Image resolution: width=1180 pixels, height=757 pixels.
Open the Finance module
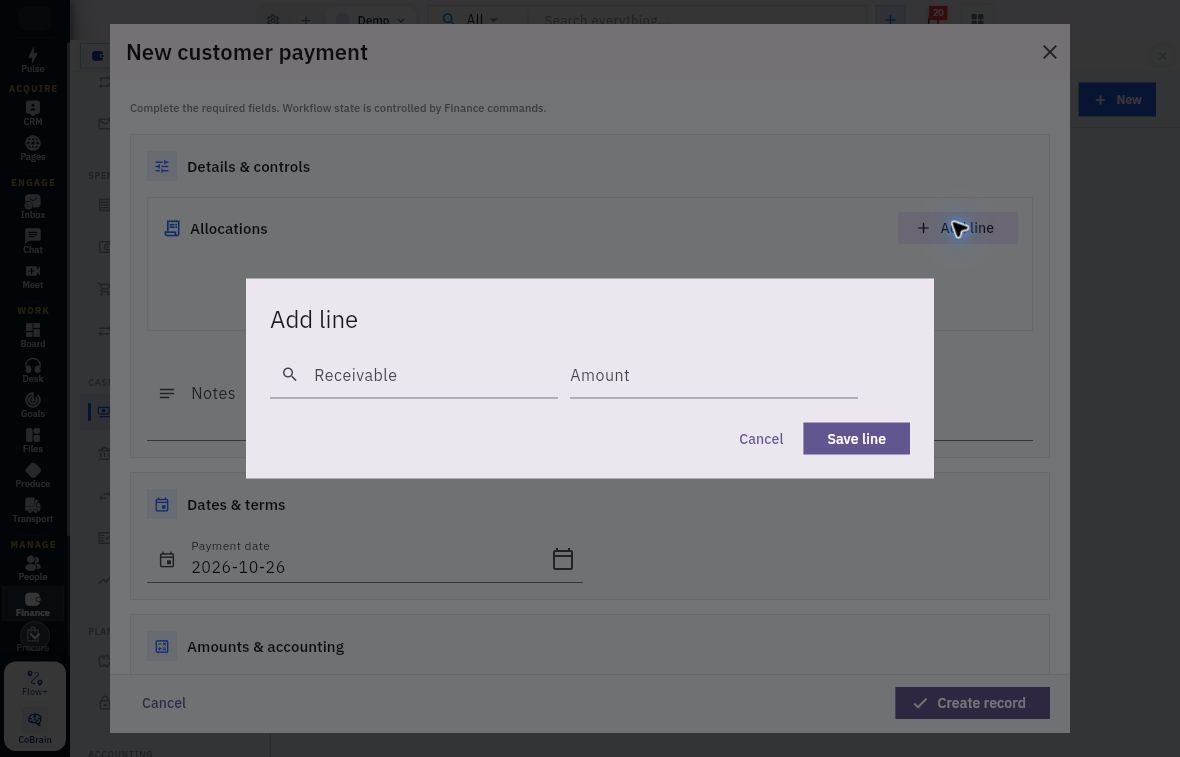tap(32, 604)
